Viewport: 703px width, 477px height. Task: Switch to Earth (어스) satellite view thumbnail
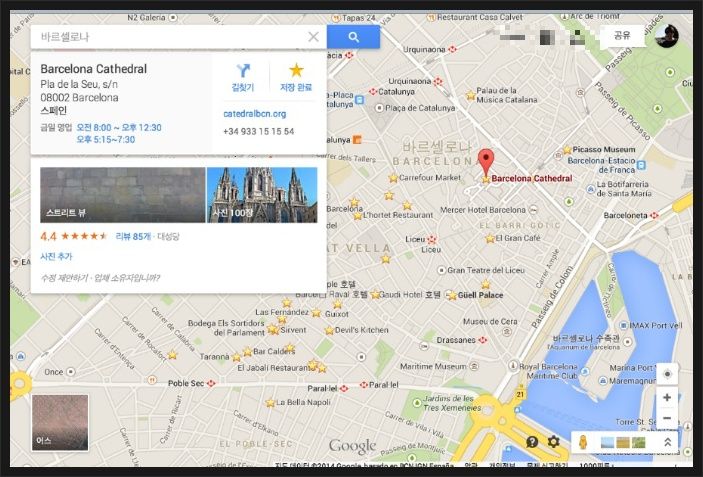coord(60,422)
